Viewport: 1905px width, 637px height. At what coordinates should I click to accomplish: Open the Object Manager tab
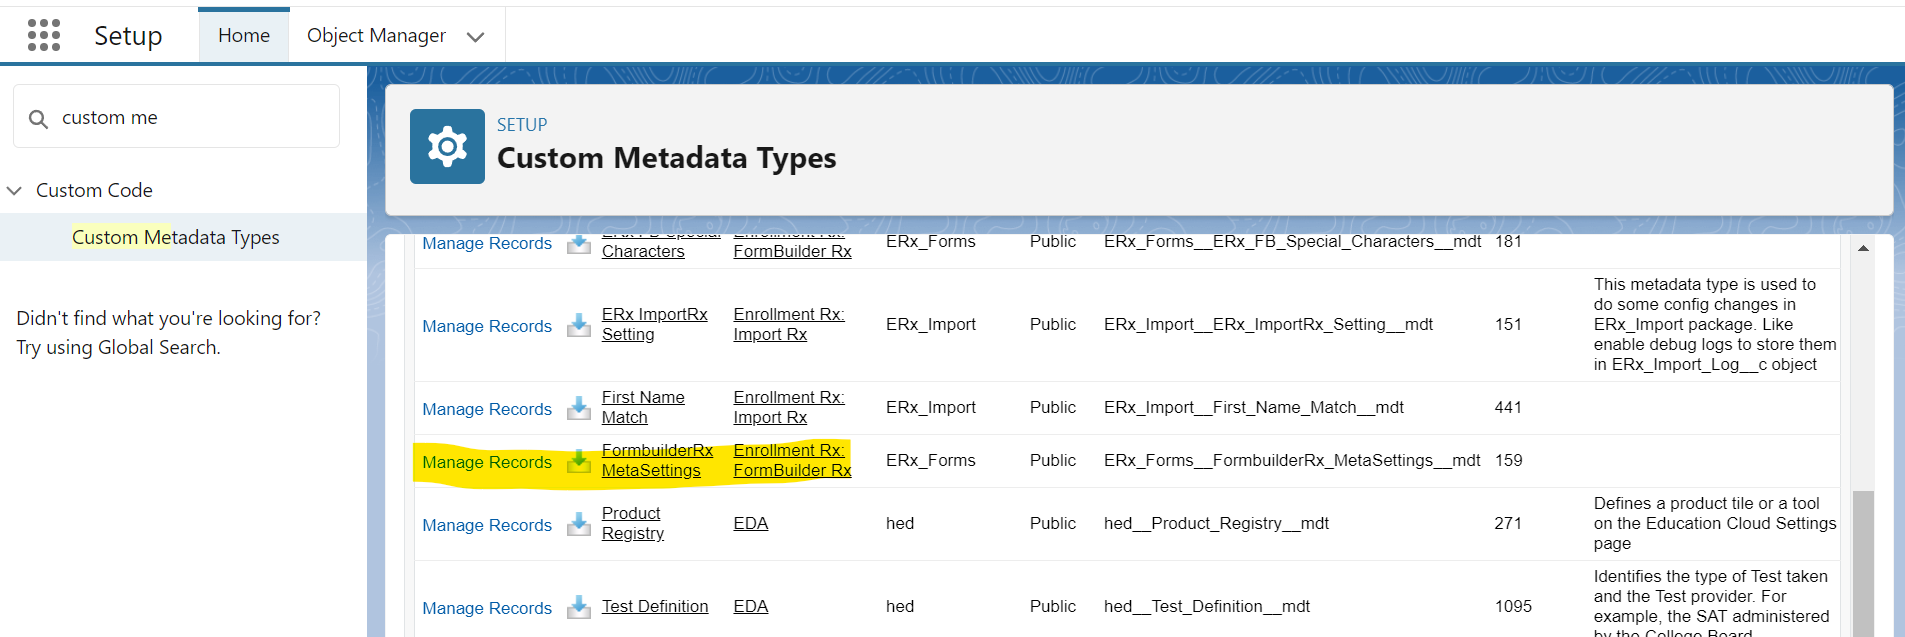(376, 35)
